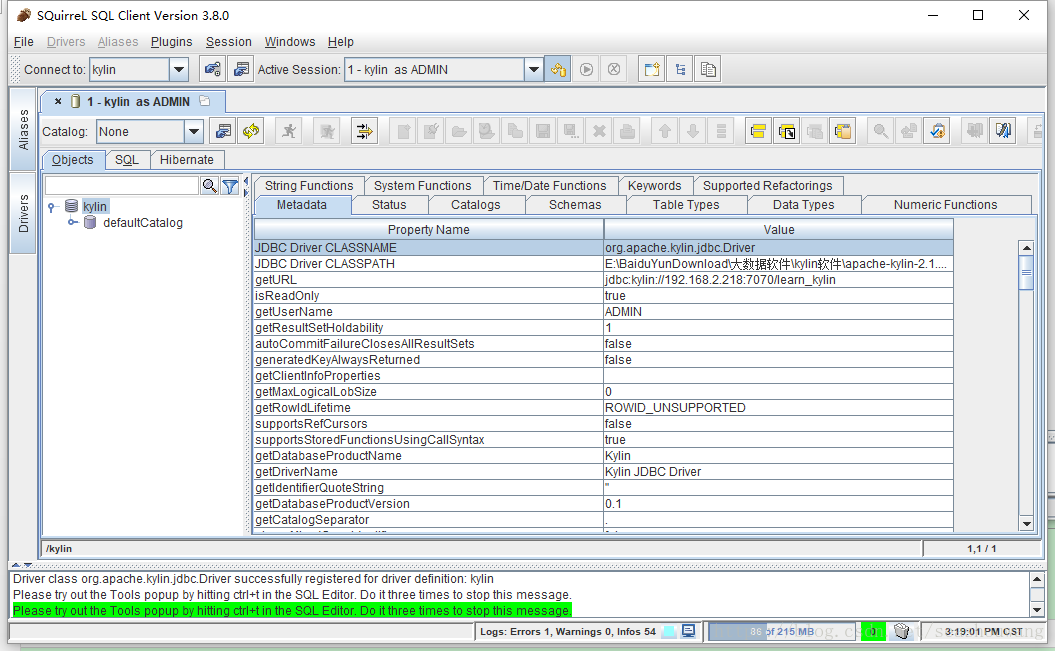Click the first yellow window panel icon

pyautogui.click(x=758, y=131)
